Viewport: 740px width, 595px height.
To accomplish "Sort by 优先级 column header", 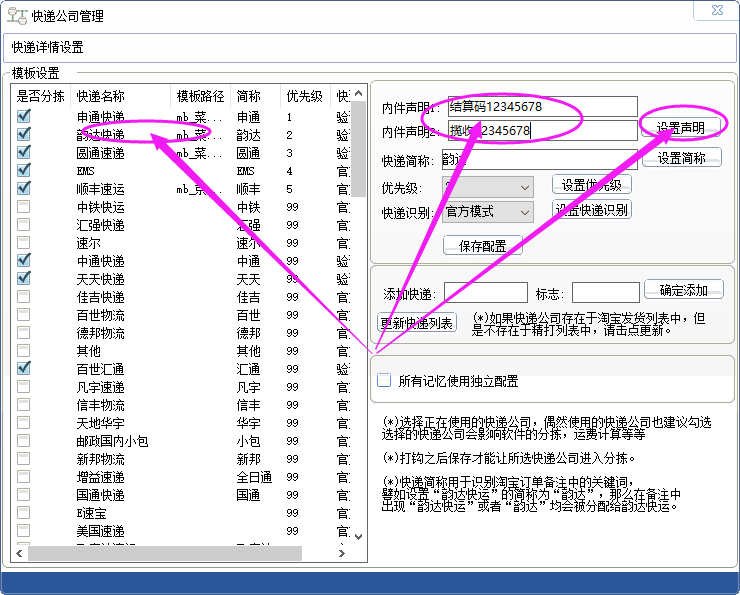I will point(305,96).
